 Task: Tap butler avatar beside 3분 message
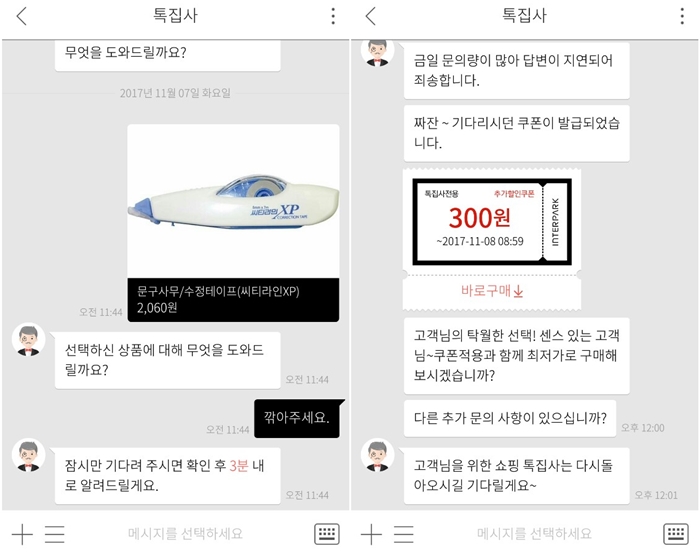[29, 456]
